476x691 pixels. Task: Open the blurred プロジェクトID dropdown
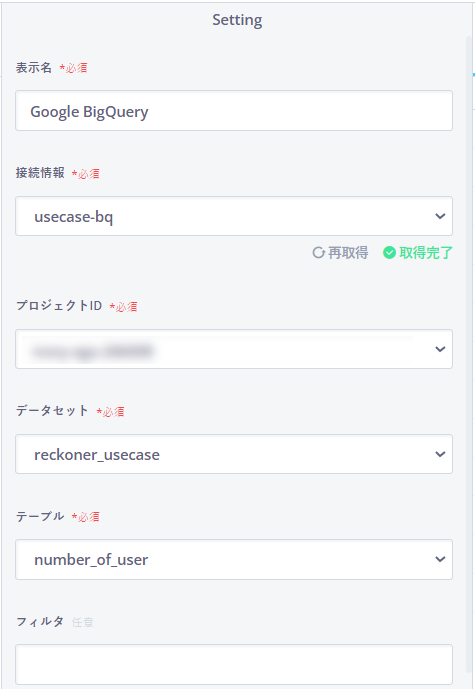234,349
